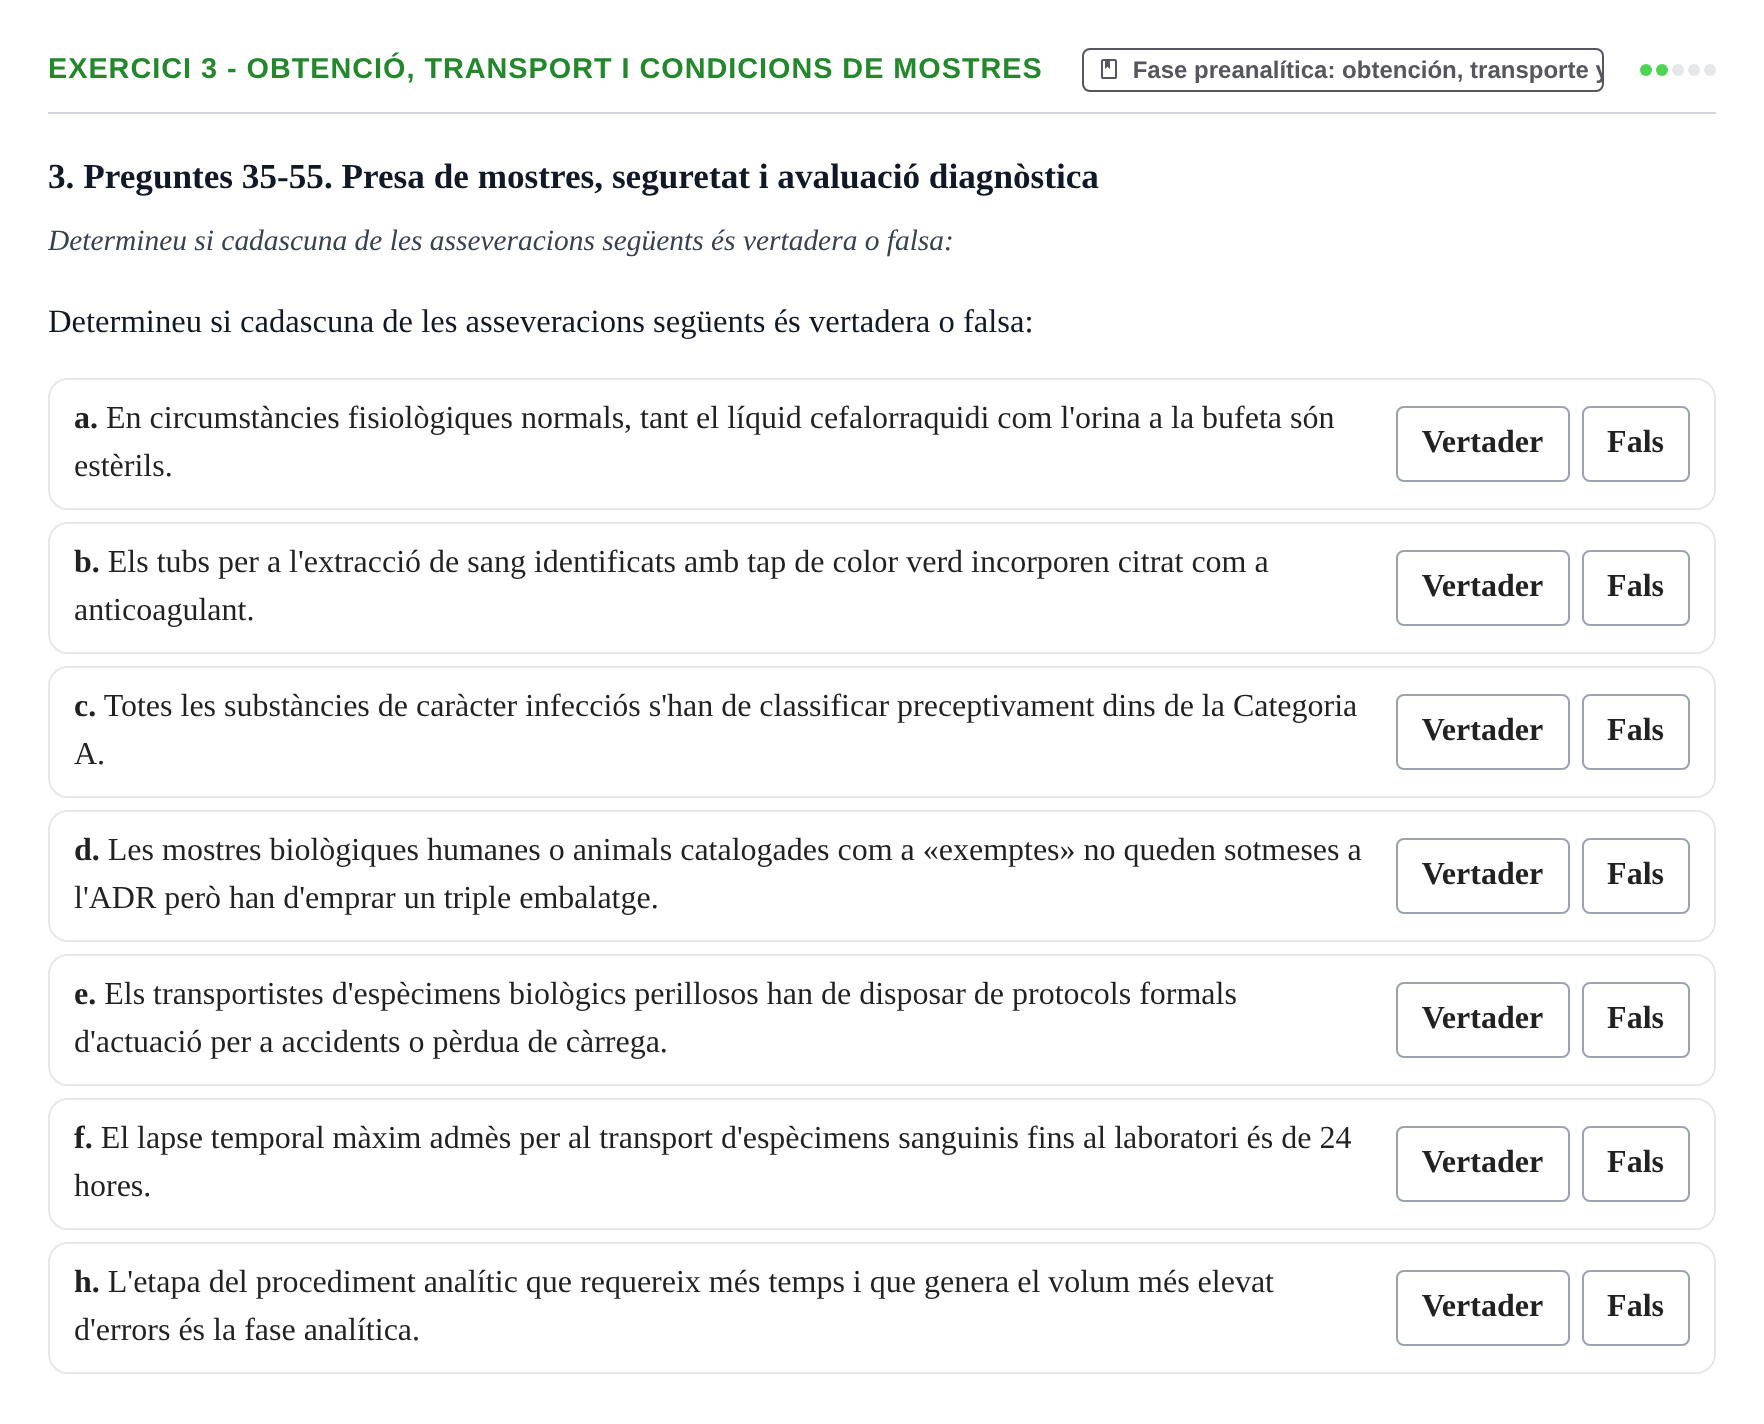Image resolution: width=1764 pixels, height=1424 pixels.
Task: Pick Fals for statement e about transportistes
Action: (1635, 1020)
